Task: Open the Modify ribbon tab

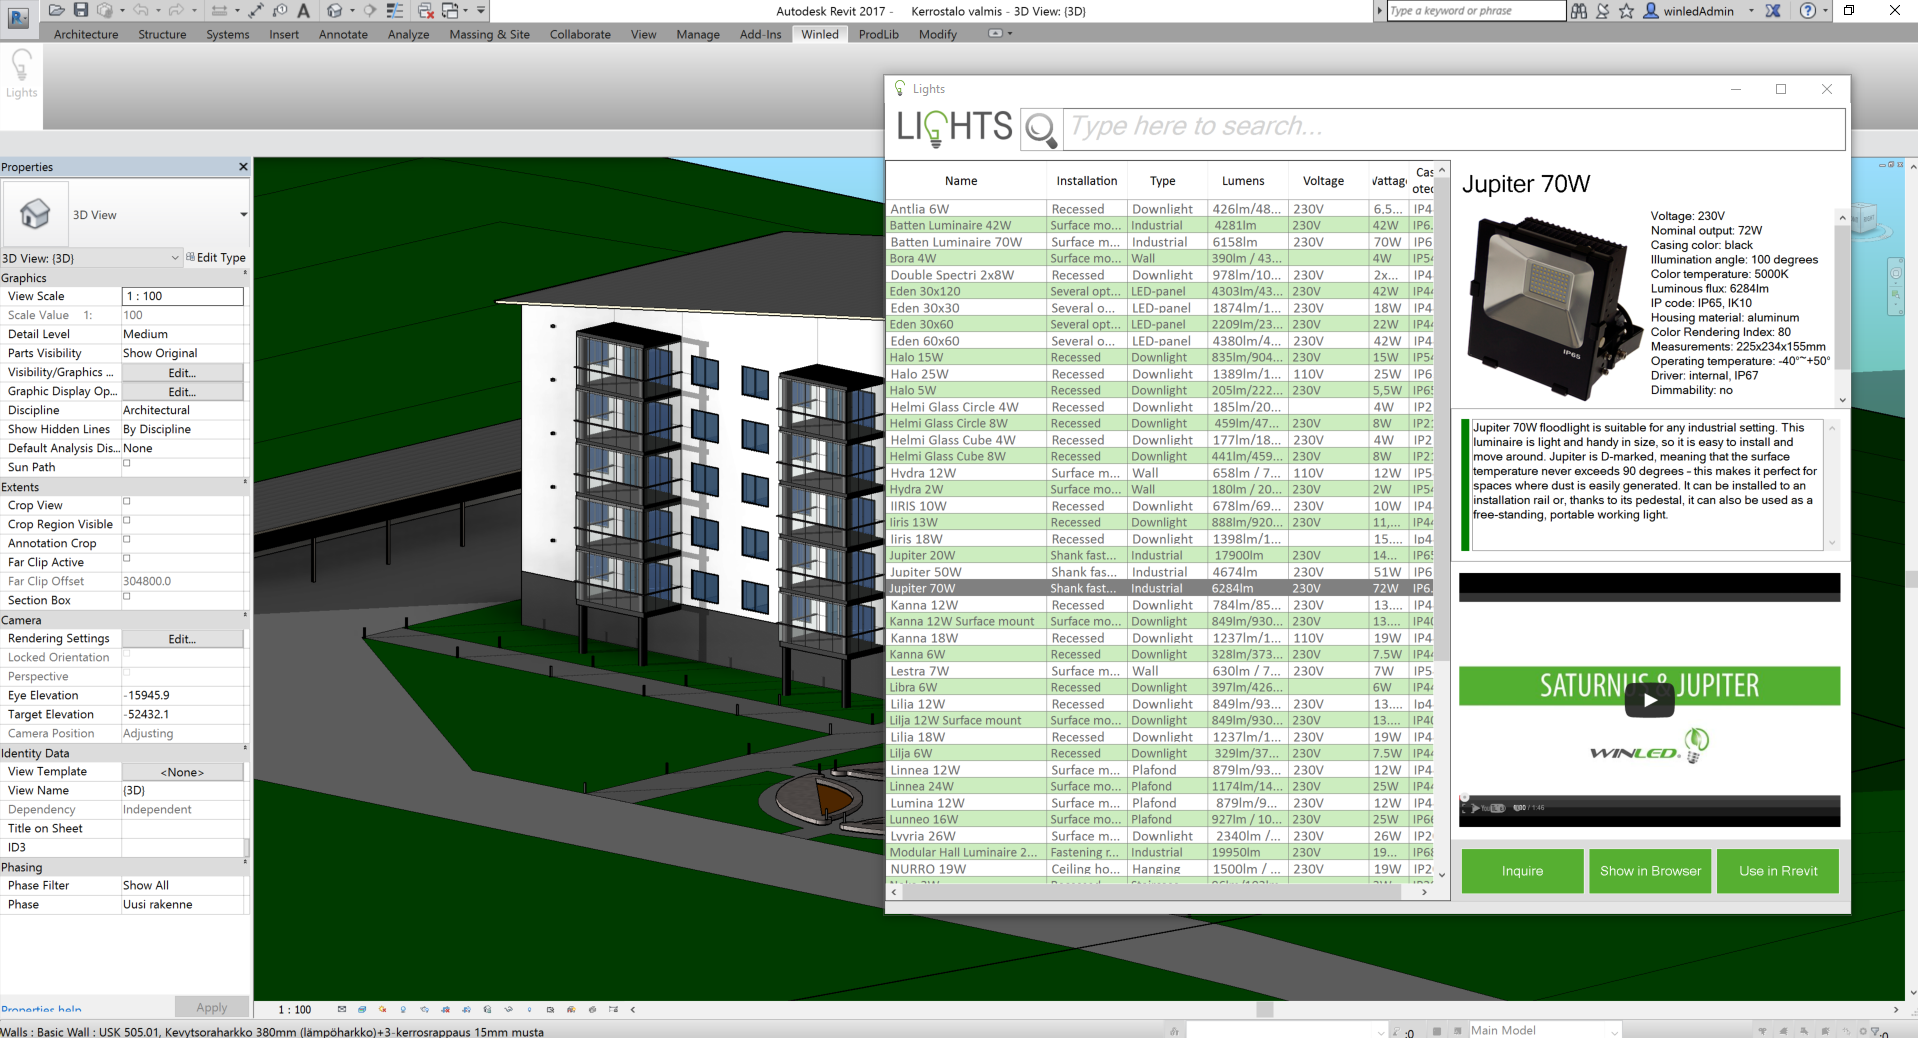Action: (937, 34)
